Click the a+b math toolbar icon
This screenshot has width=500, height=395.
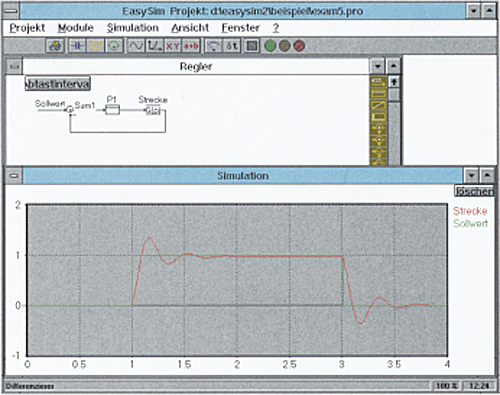click(x=191, y=46)
